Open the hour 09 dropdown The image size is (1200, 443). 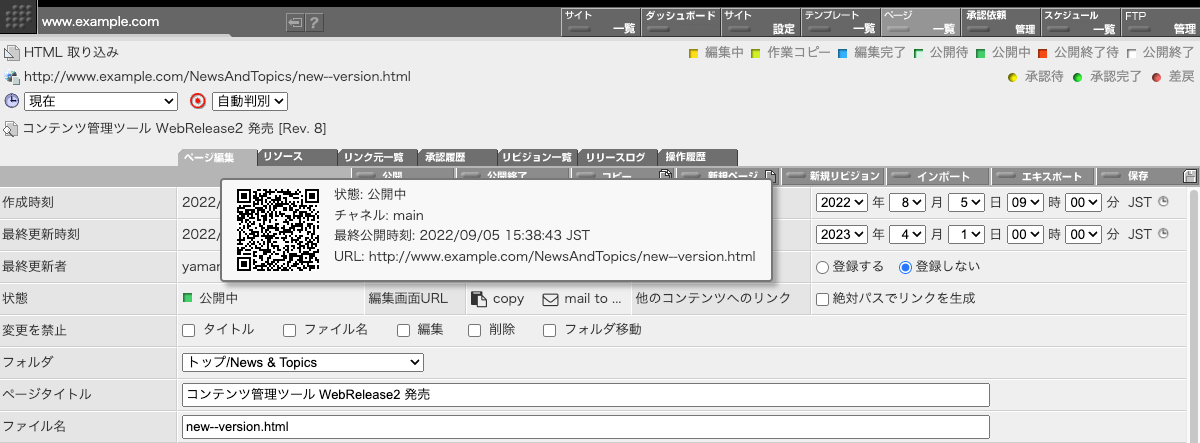point(1025,202)
